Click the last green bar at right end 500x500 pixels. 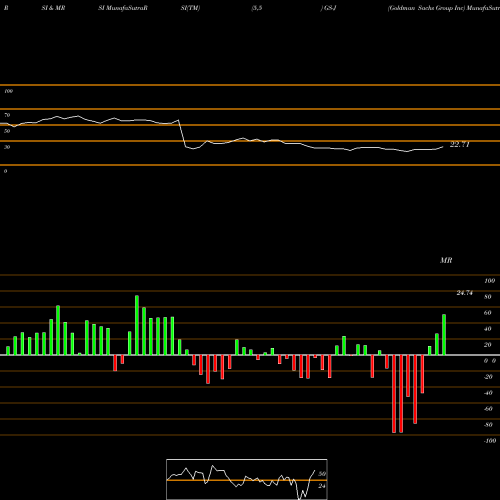click(x=444, y=335)
